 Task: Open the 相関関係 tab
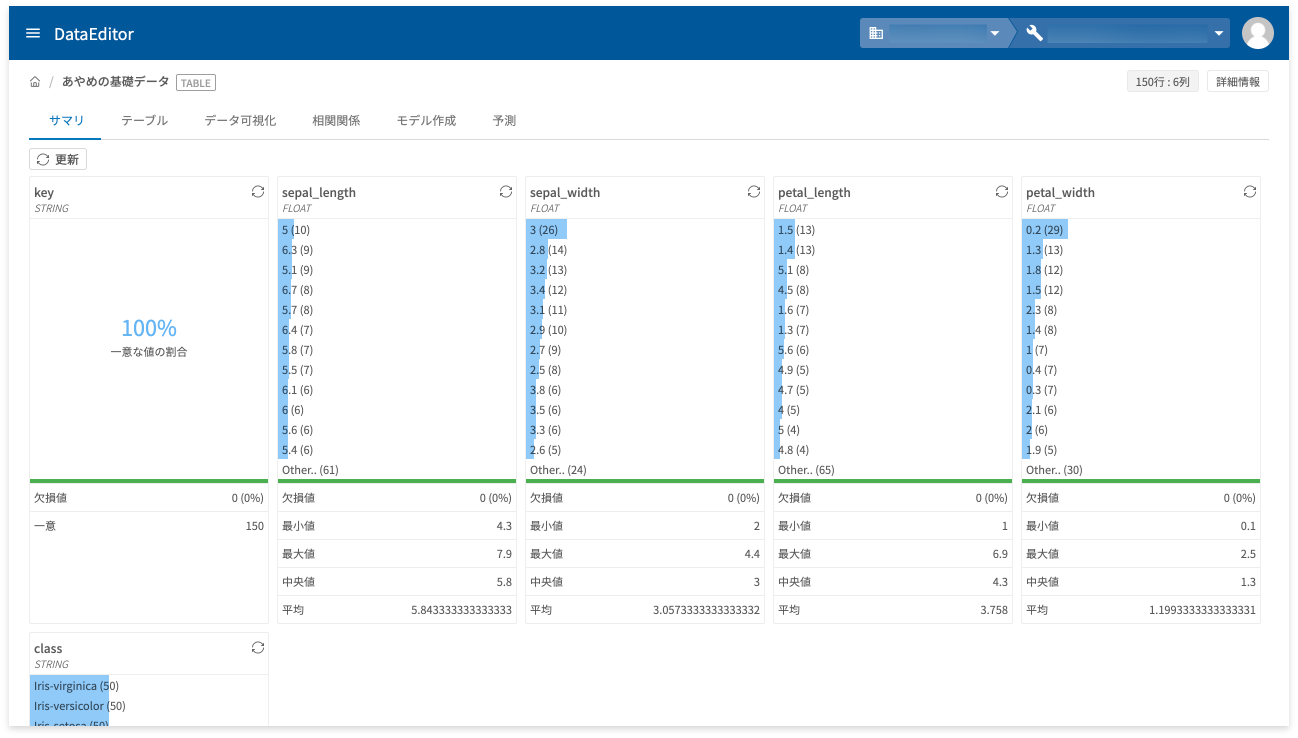coord(336,120)
